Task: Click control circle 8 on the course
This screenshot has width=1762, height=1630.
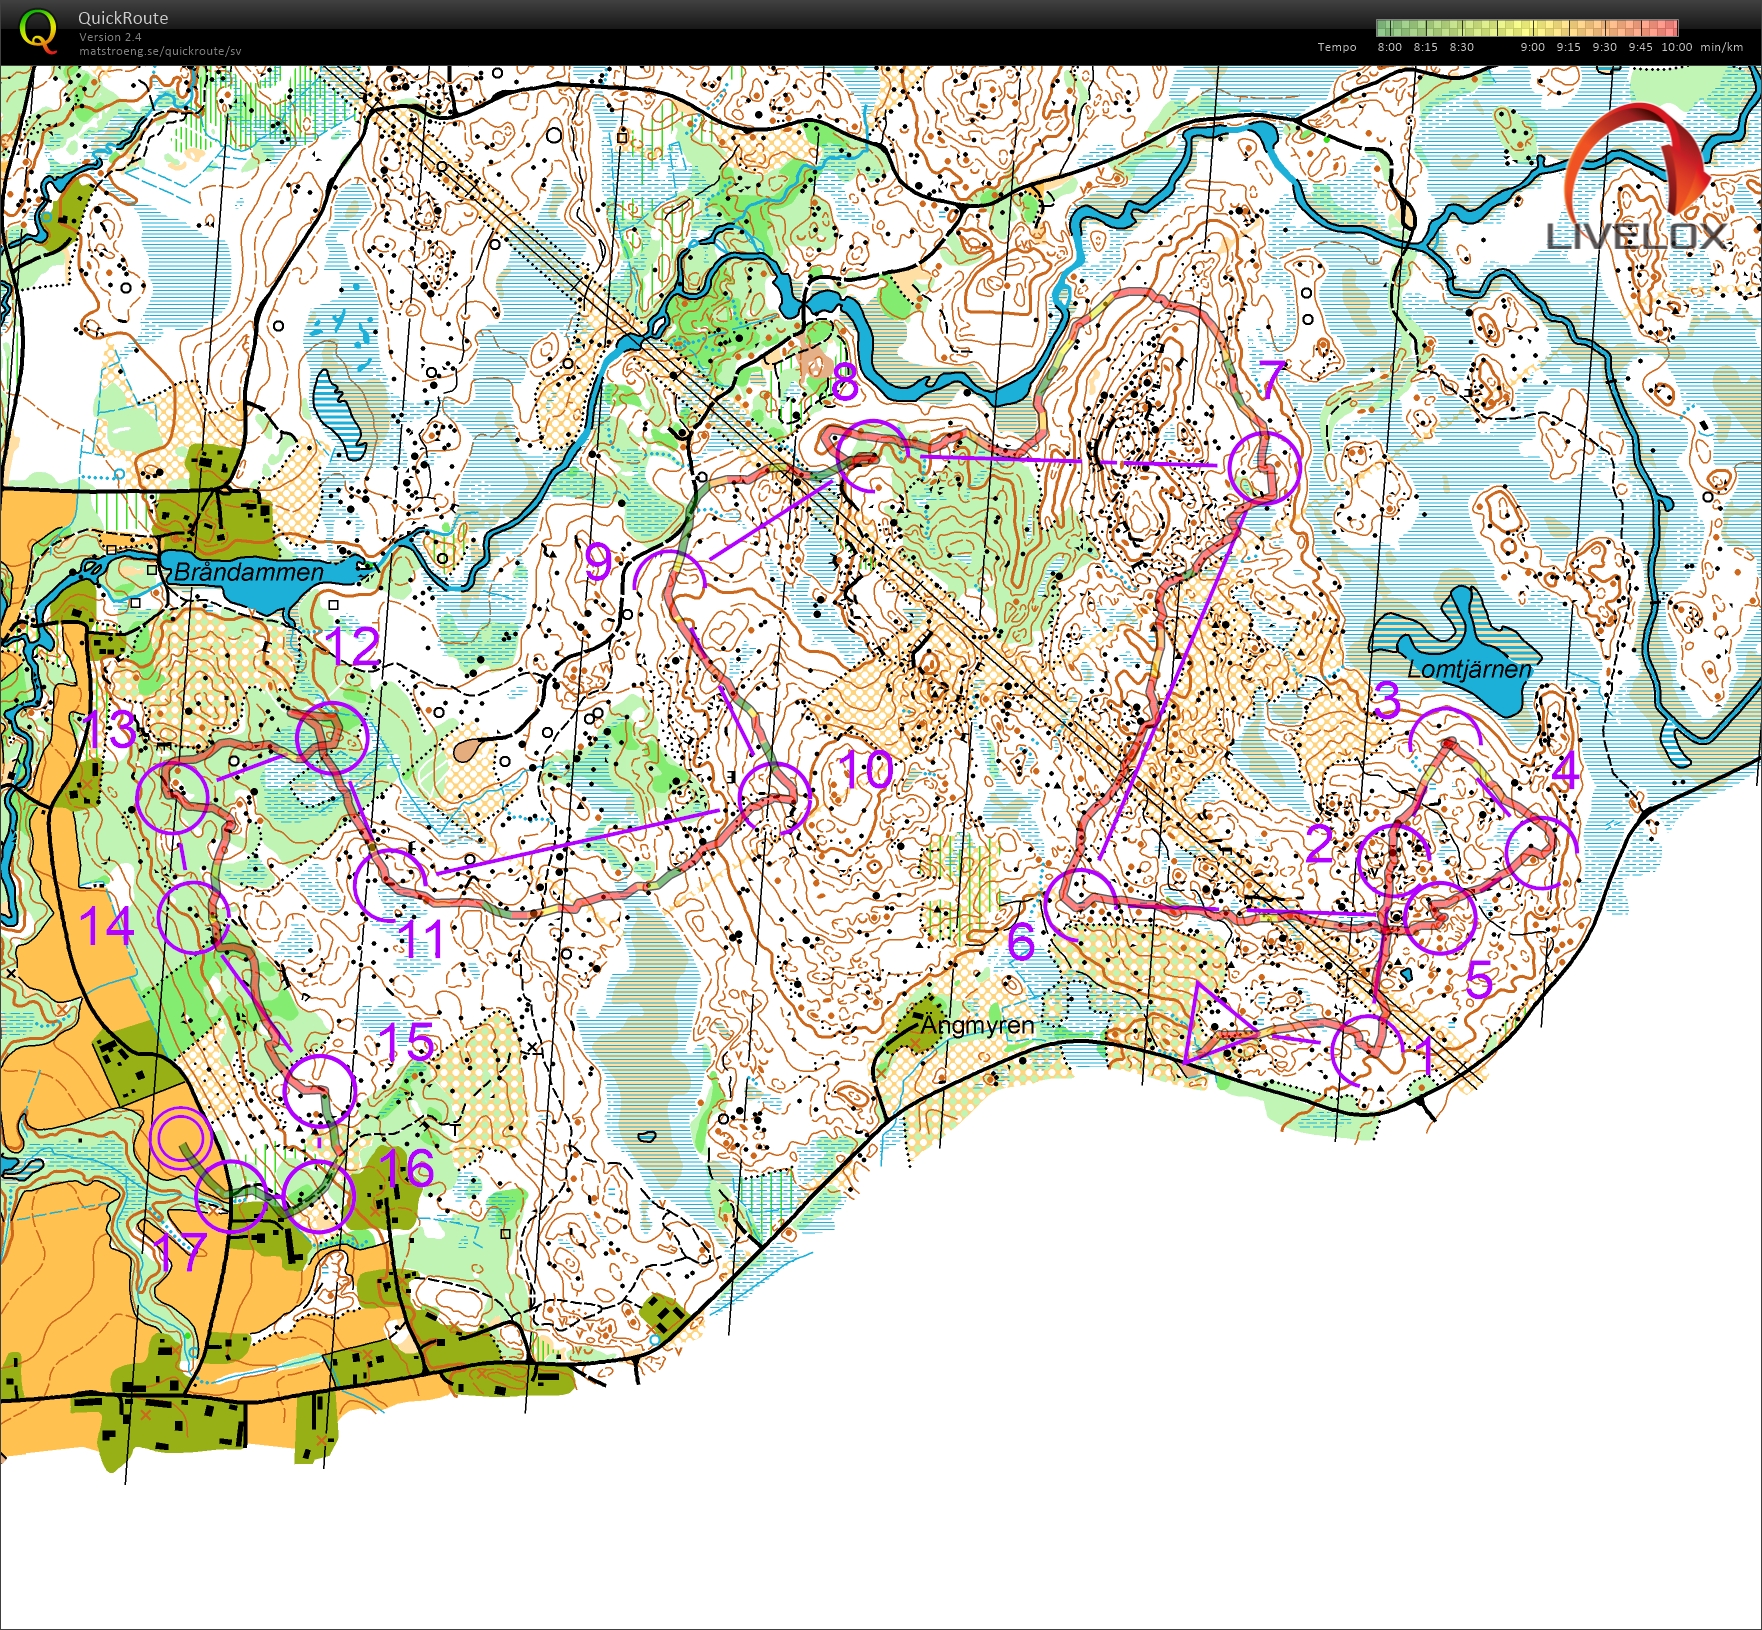Action: coord(871,455)
